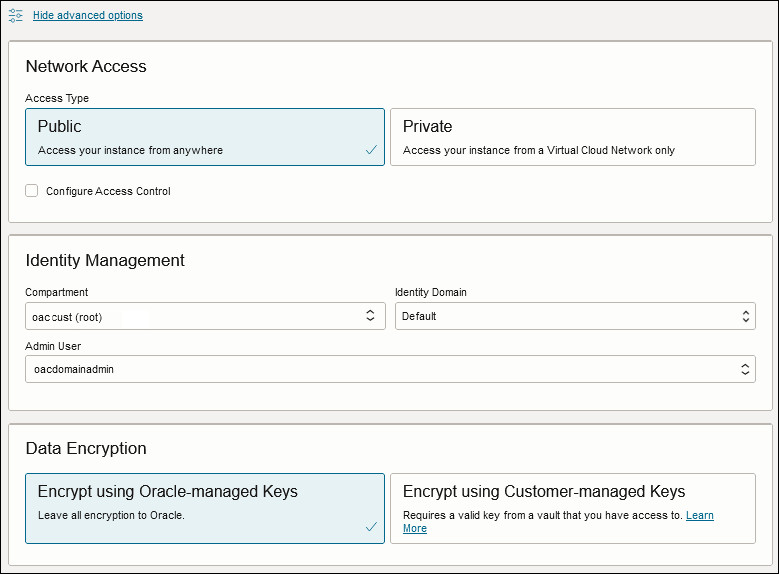This screenshot has width=779, height=574.
Task: Click the Data Encryption section heading
Action: click(86, 448)
